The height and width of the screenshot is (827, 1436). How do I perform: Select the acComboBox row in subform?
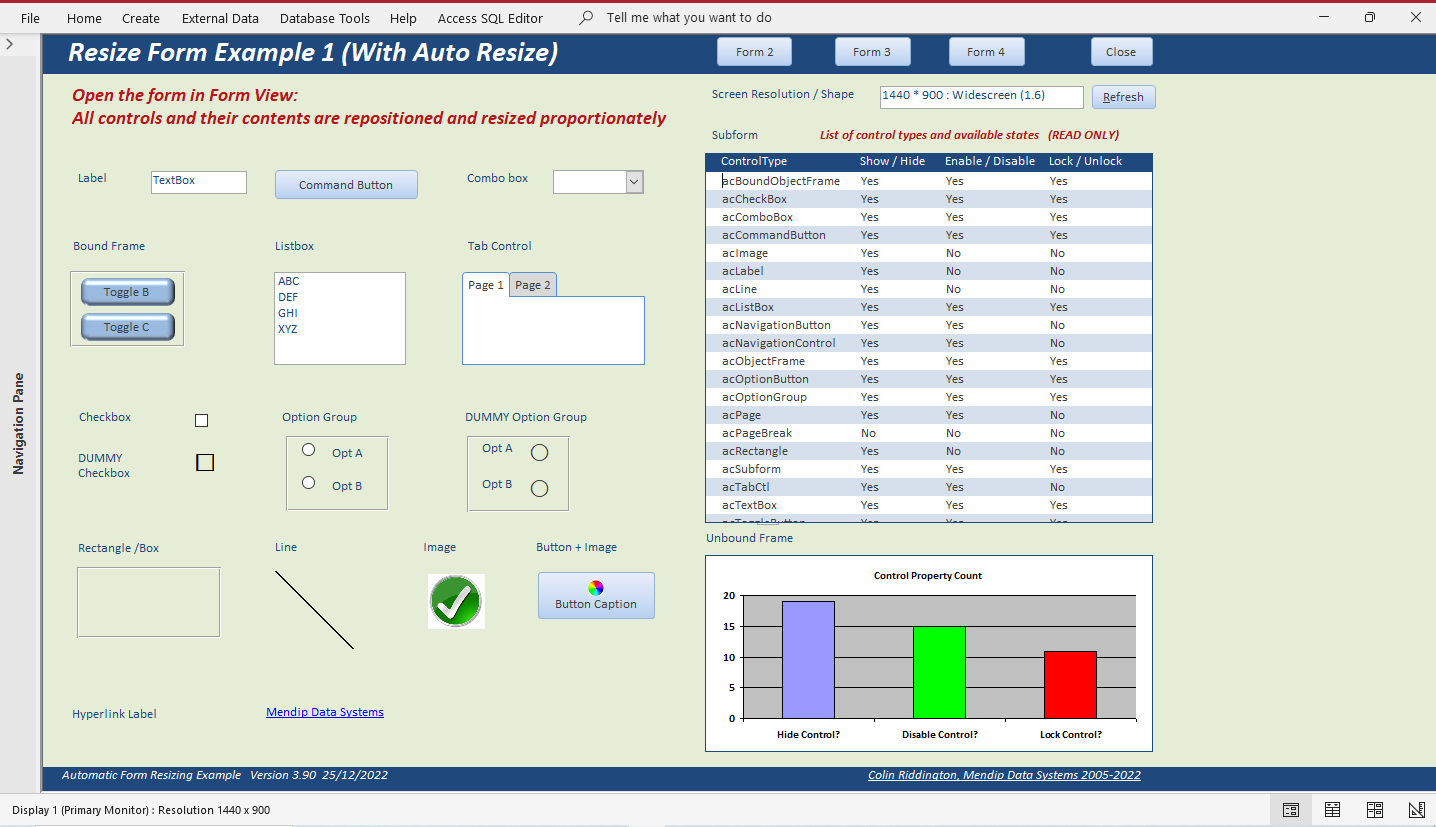tap(928, 217)
